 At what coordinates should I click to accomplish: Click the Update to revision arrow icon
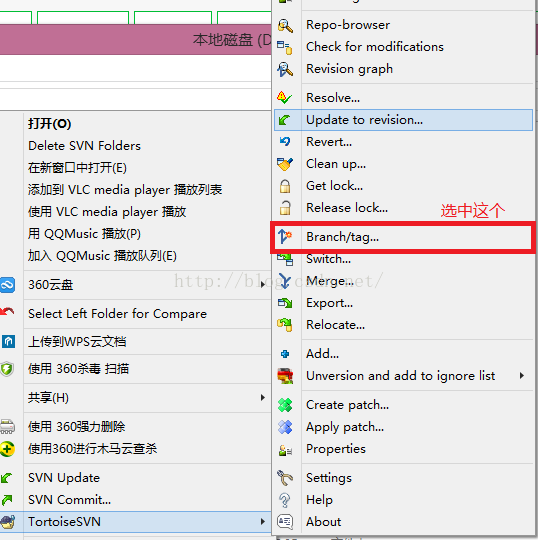tap(285, 120)
